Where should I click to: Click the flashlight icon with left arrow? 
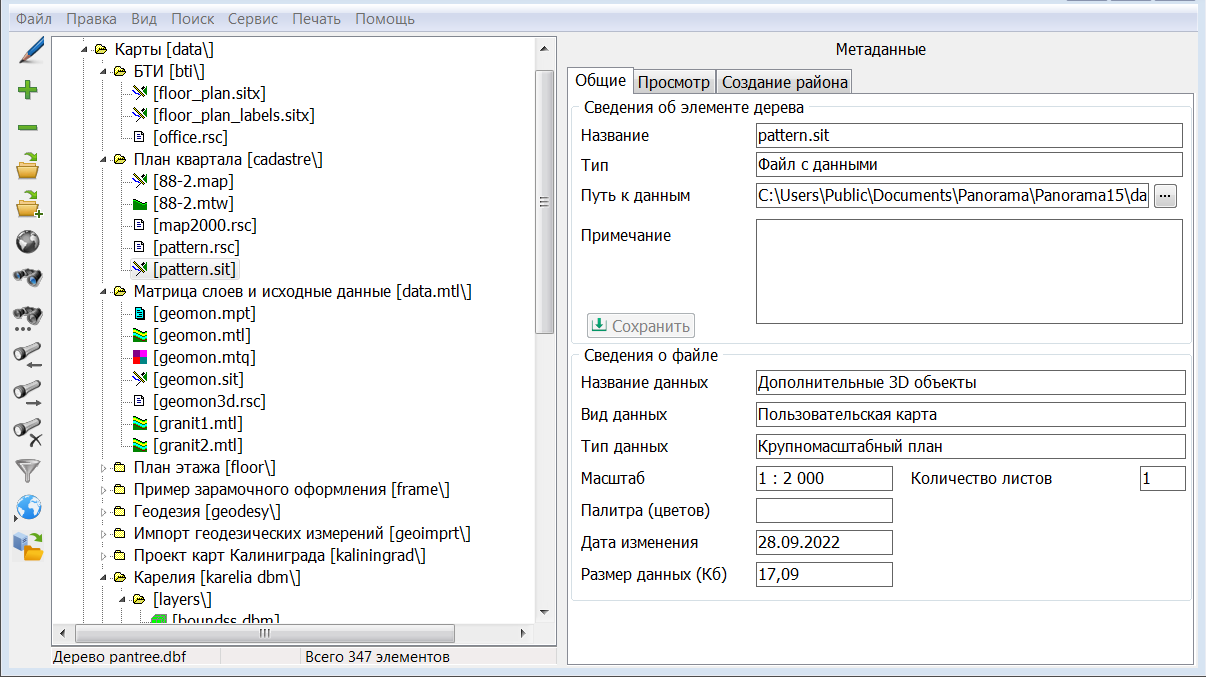[x=28, y=353]
